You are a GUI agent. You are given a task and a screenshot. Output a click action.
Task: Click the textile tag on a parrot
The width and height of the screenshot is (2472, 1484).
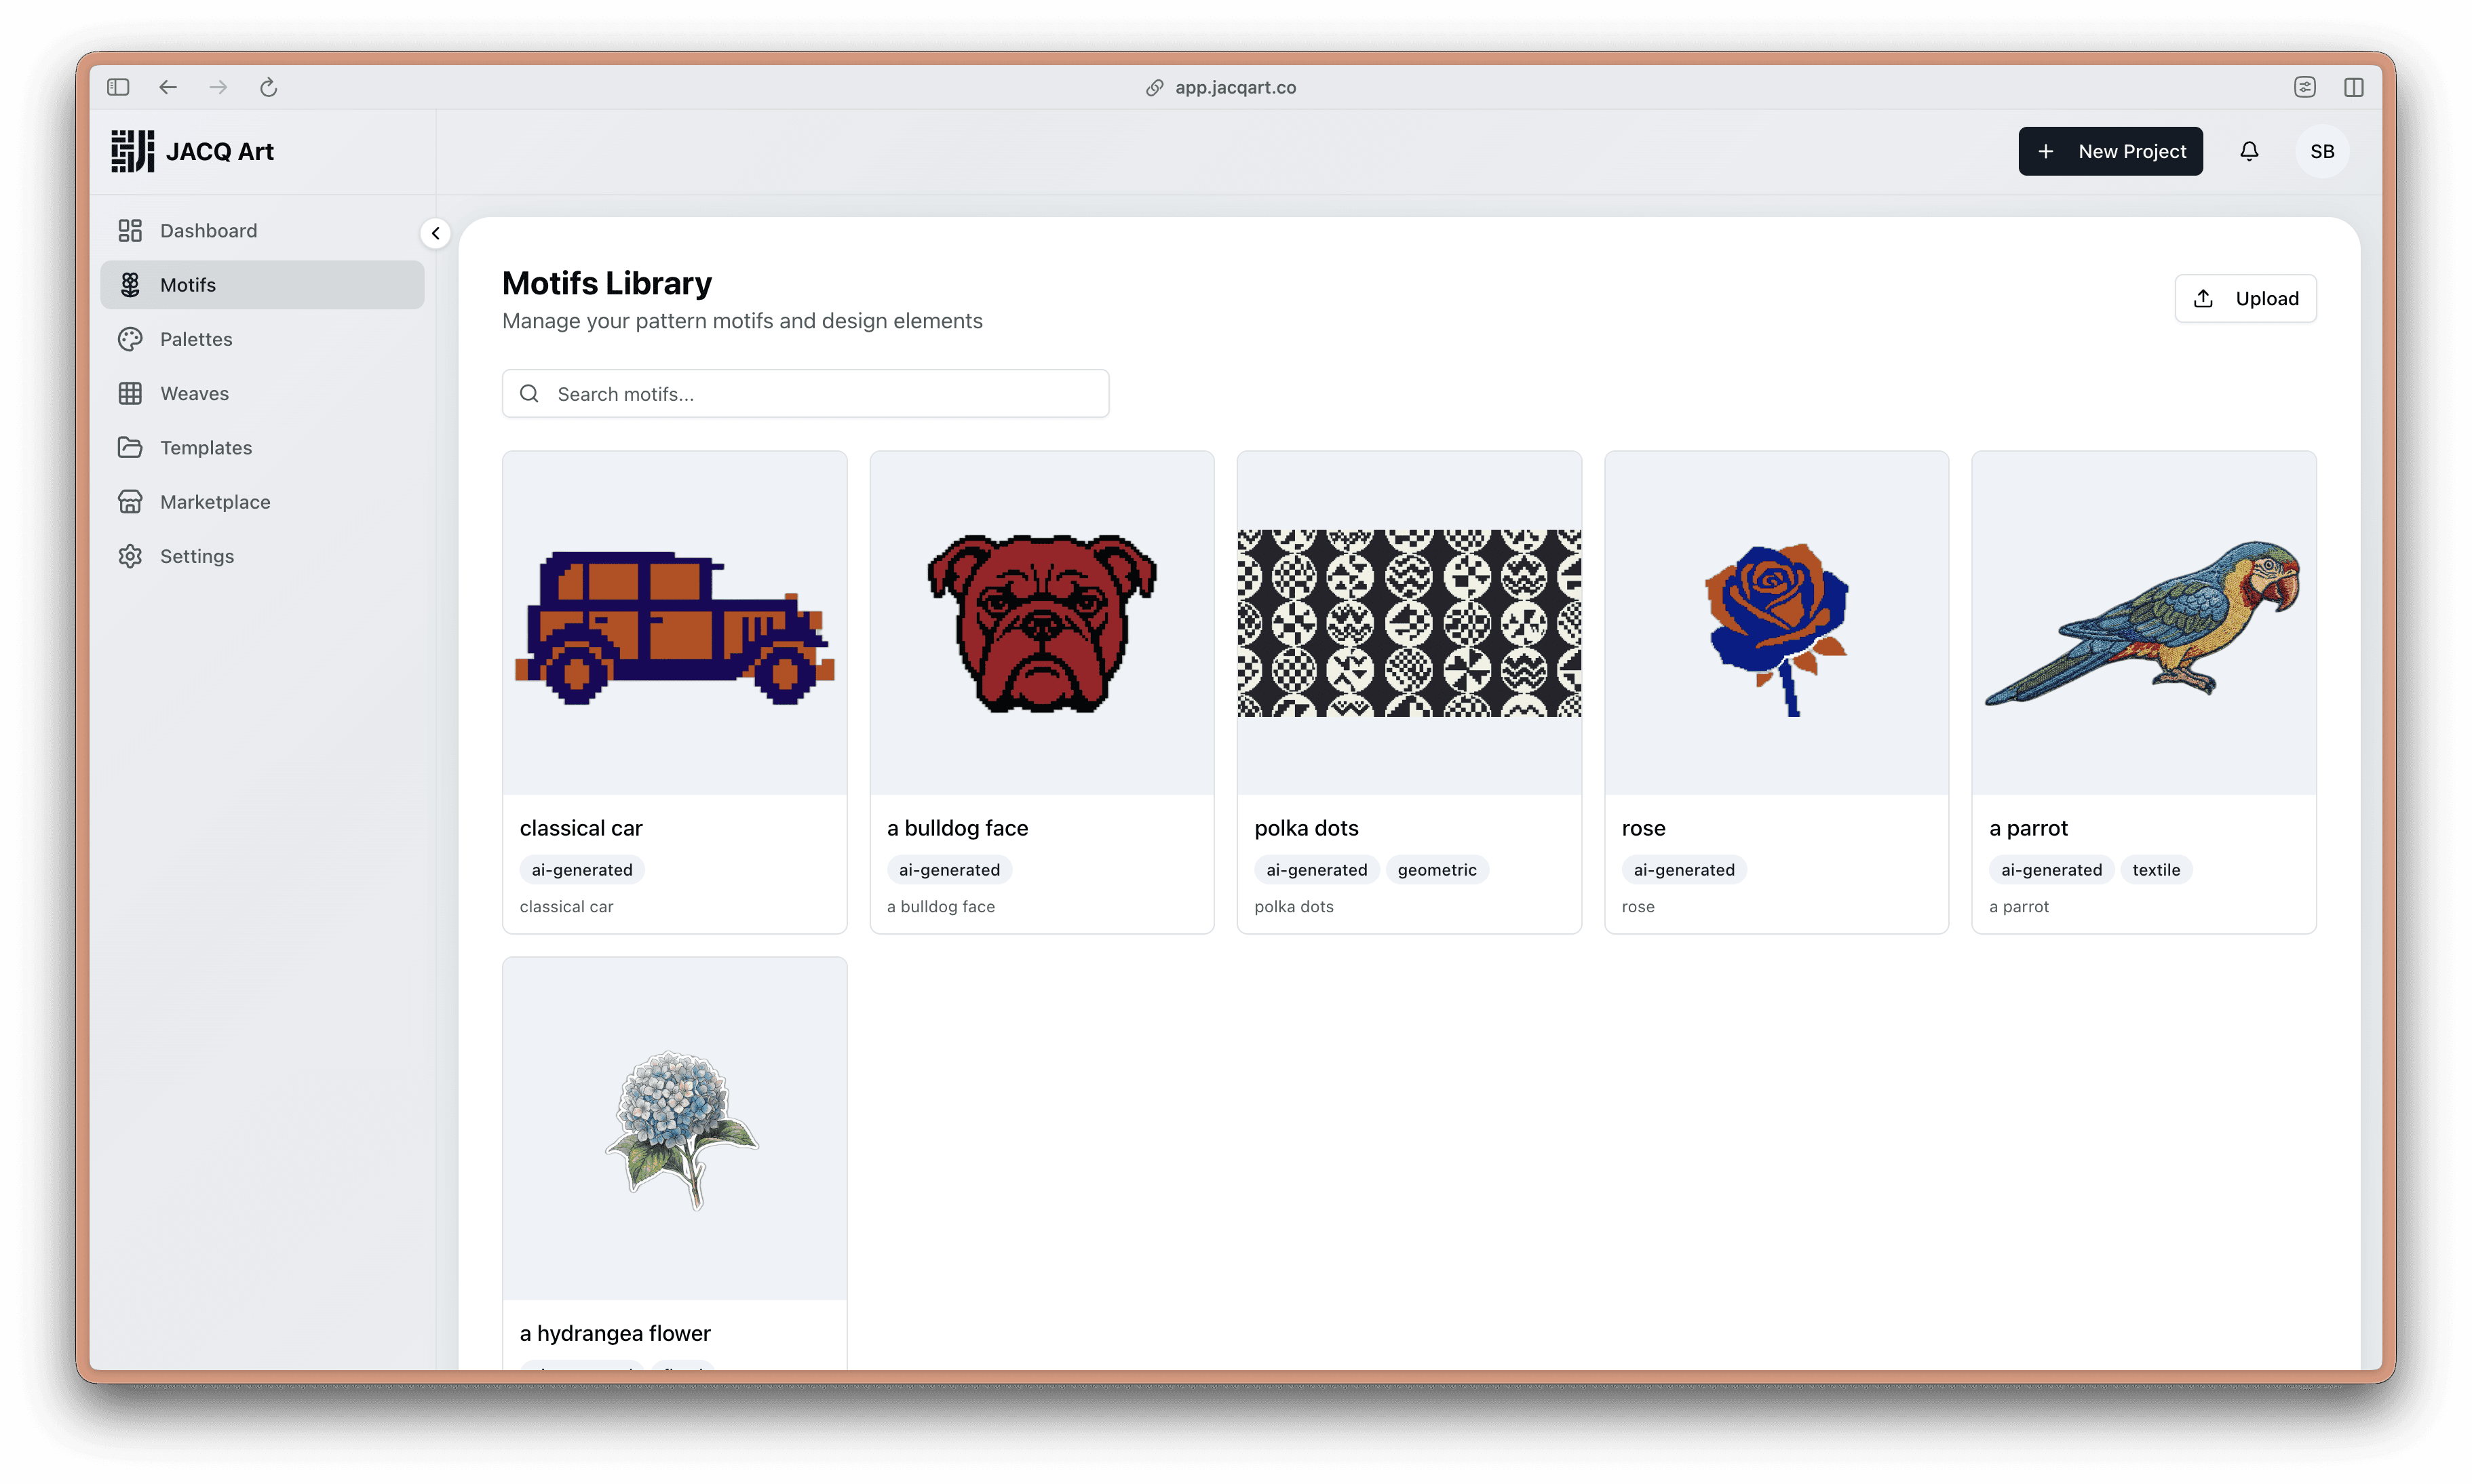[2156, 870]
